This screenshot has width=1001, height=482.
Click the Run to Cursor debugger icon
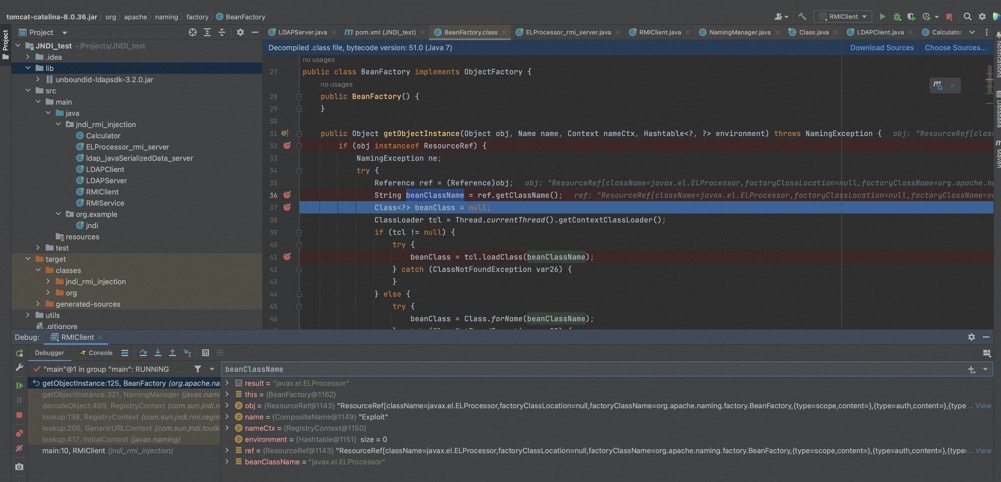187,352
